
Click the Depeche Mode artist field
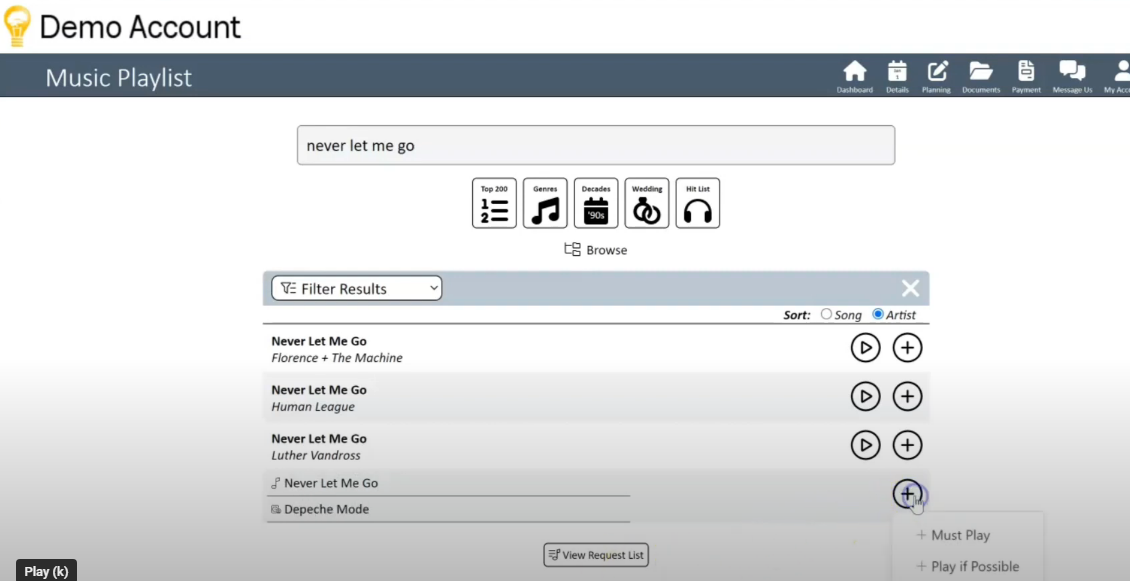[448, 509]
